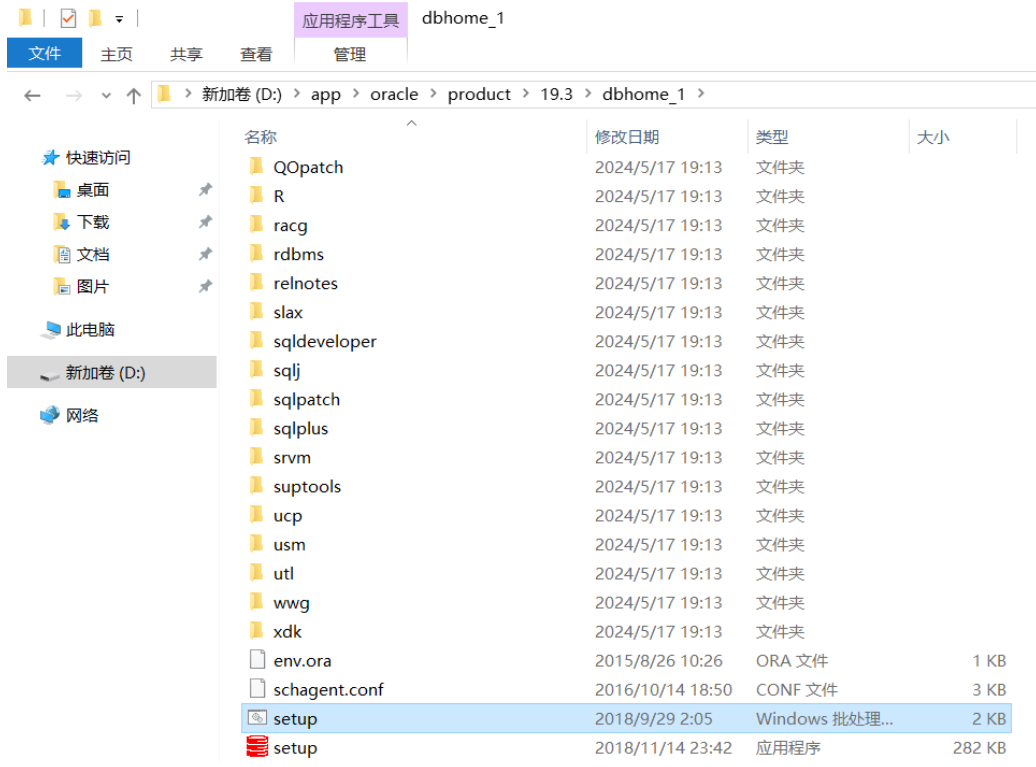Select the usm folder icon

[x=257, y=544]
